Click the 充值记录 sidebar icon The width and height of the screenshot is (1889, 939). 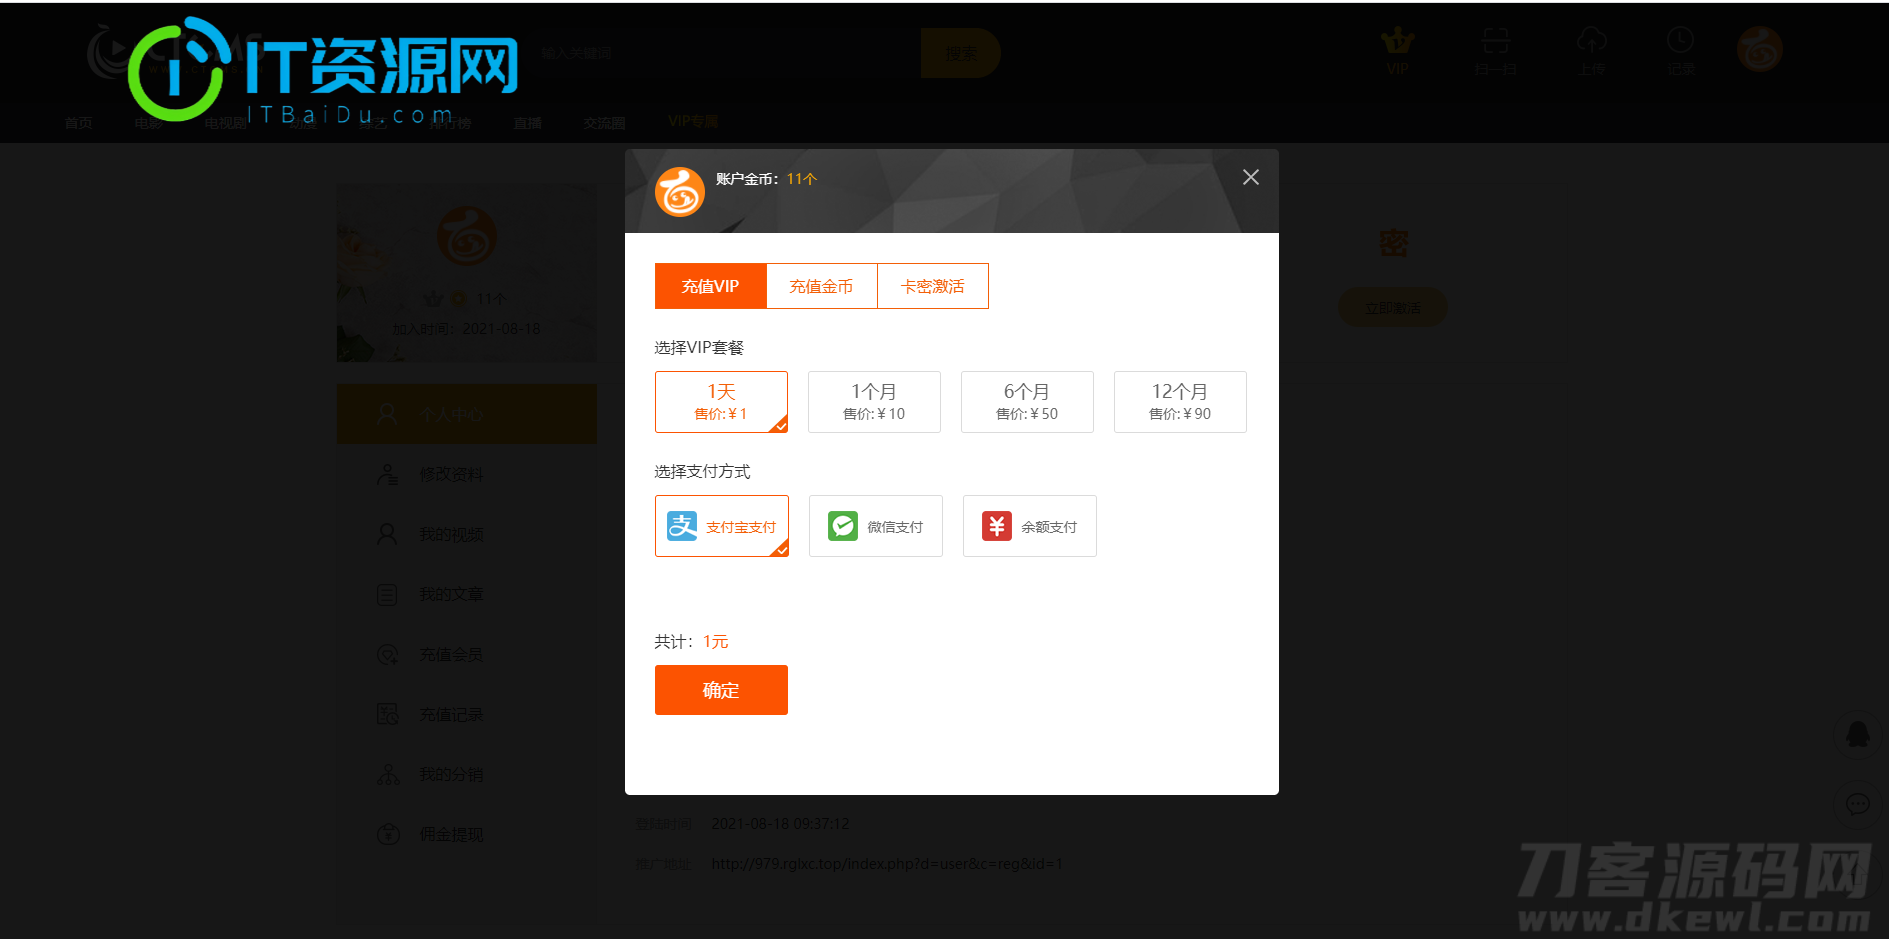point(388,714)
